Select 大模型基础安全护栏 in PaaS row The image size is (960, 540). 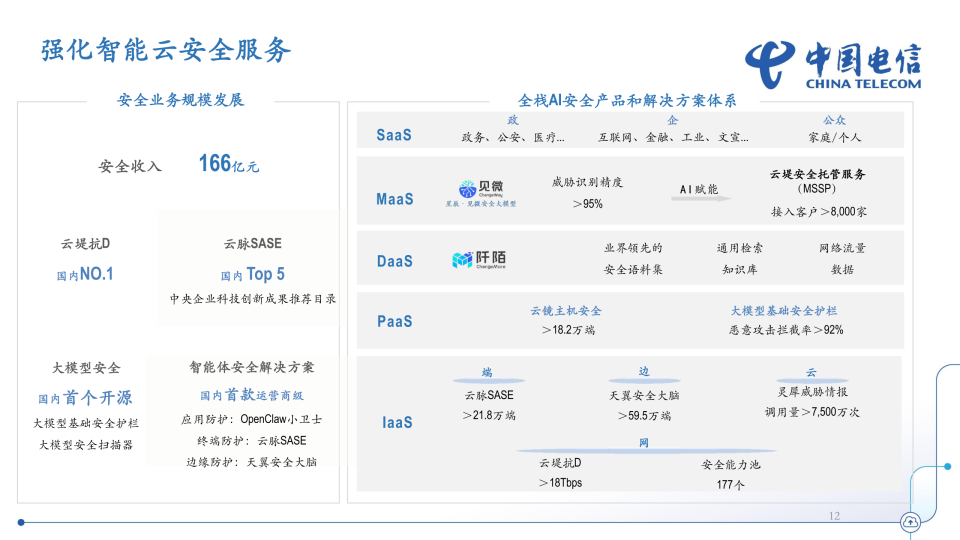click(784, 311)
